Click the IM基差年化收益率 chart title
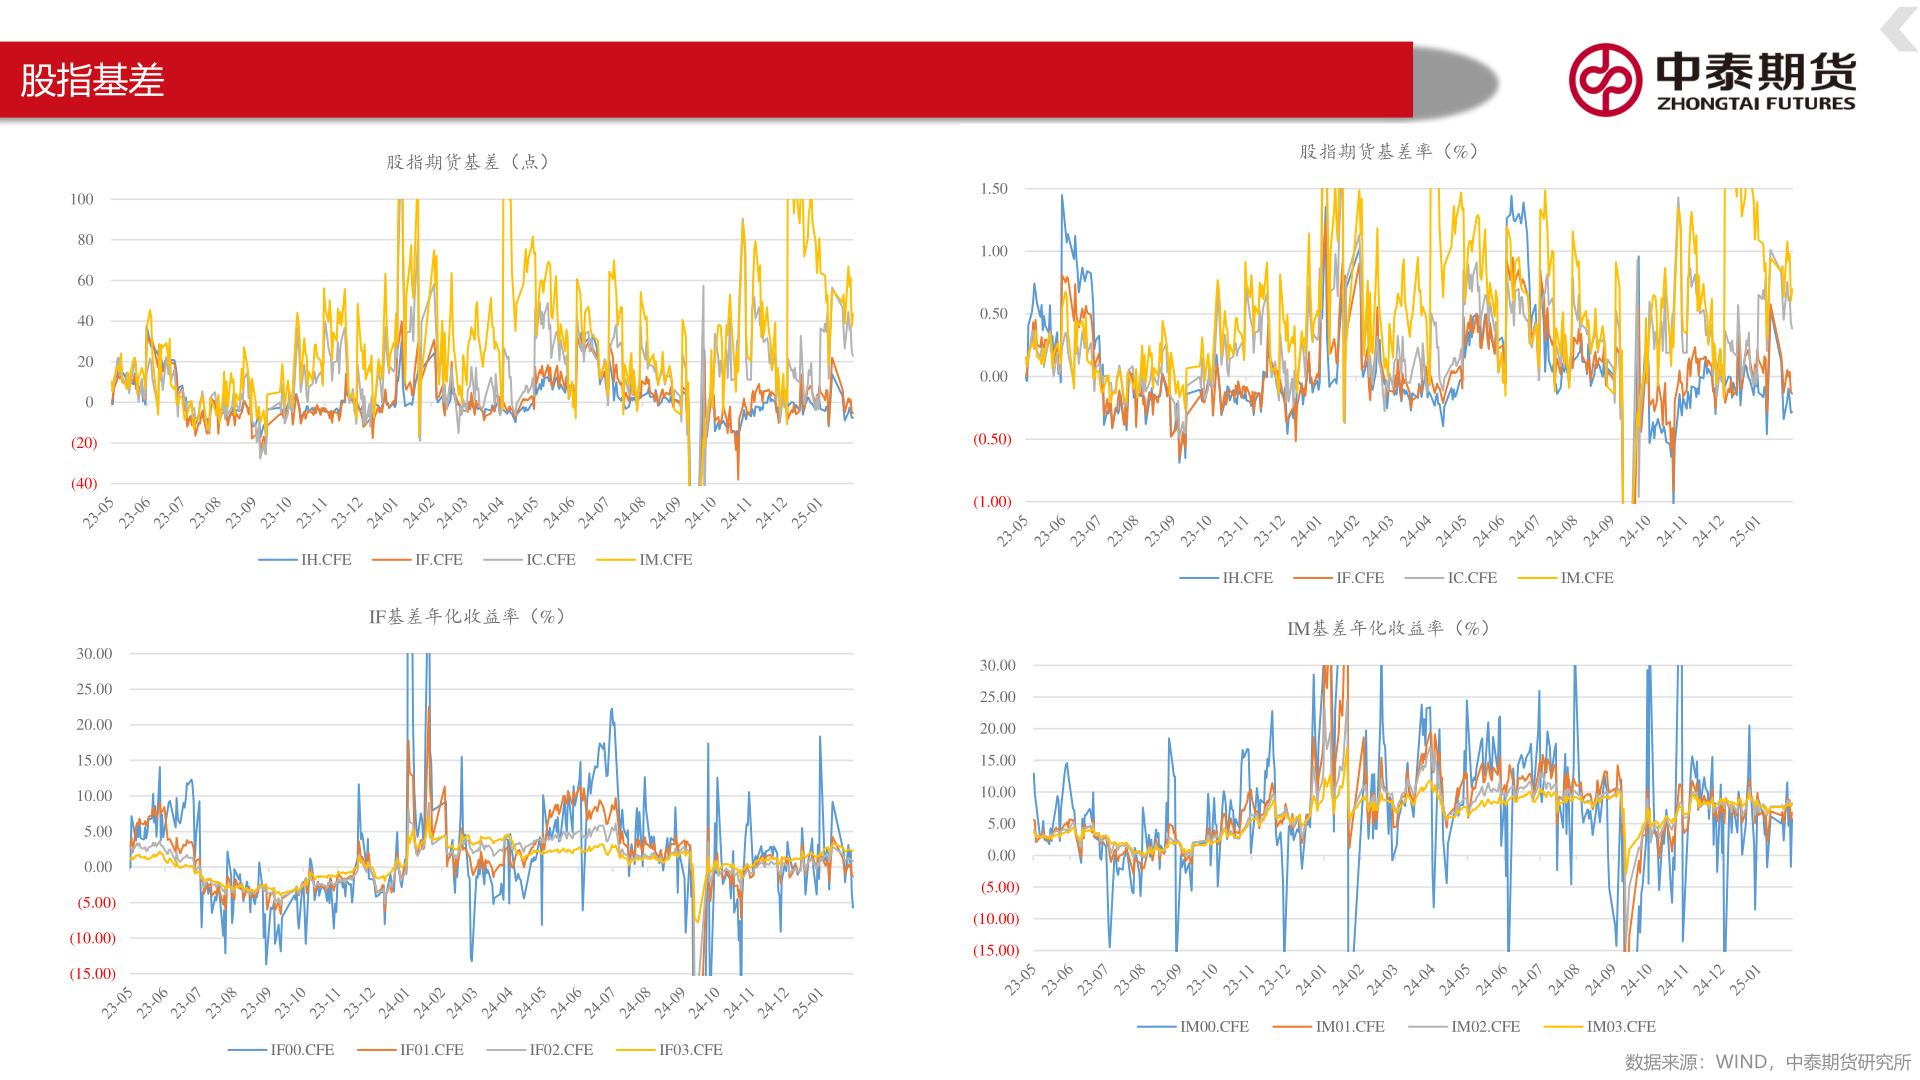The width and height of the screenshot is (1920, 1080). 1389,629
